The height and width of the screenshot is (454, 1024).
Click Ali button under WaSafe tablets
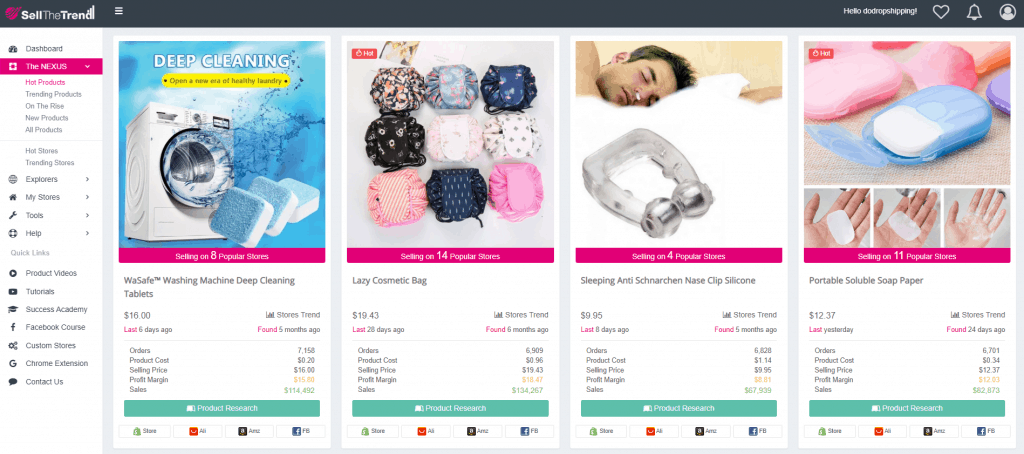point(199,431)
